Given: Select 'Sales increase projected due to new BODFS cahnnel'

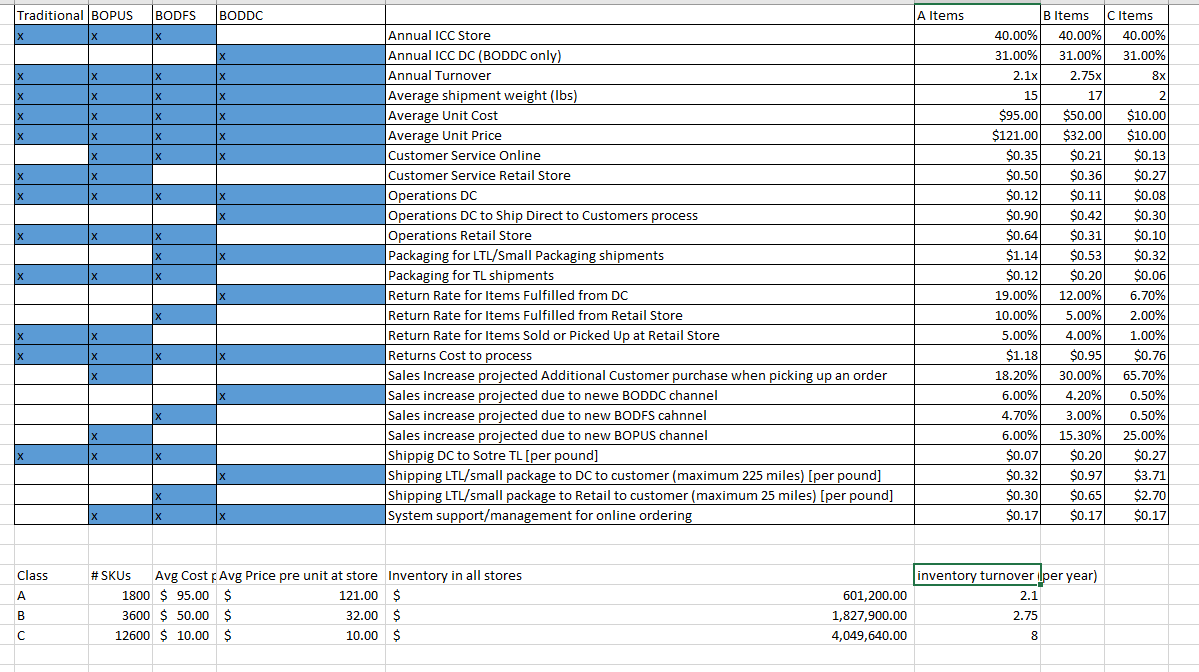Looking at the screenshot, I should pyautogui.click(x=650, y=415).
